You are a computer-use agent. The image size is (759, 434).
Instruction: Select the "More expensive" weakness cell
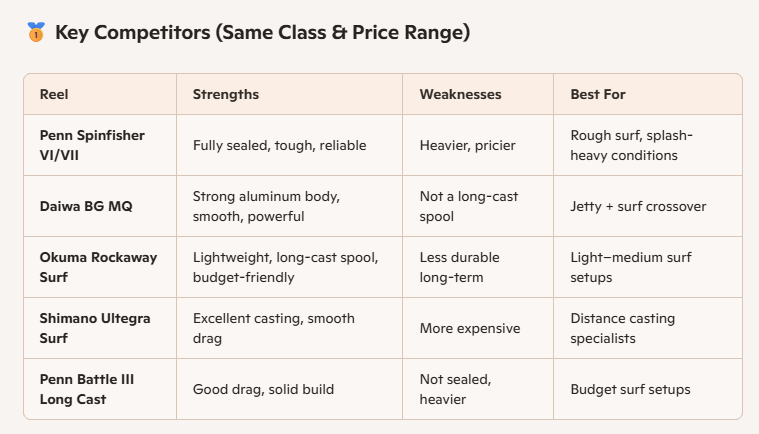(467, 328)
